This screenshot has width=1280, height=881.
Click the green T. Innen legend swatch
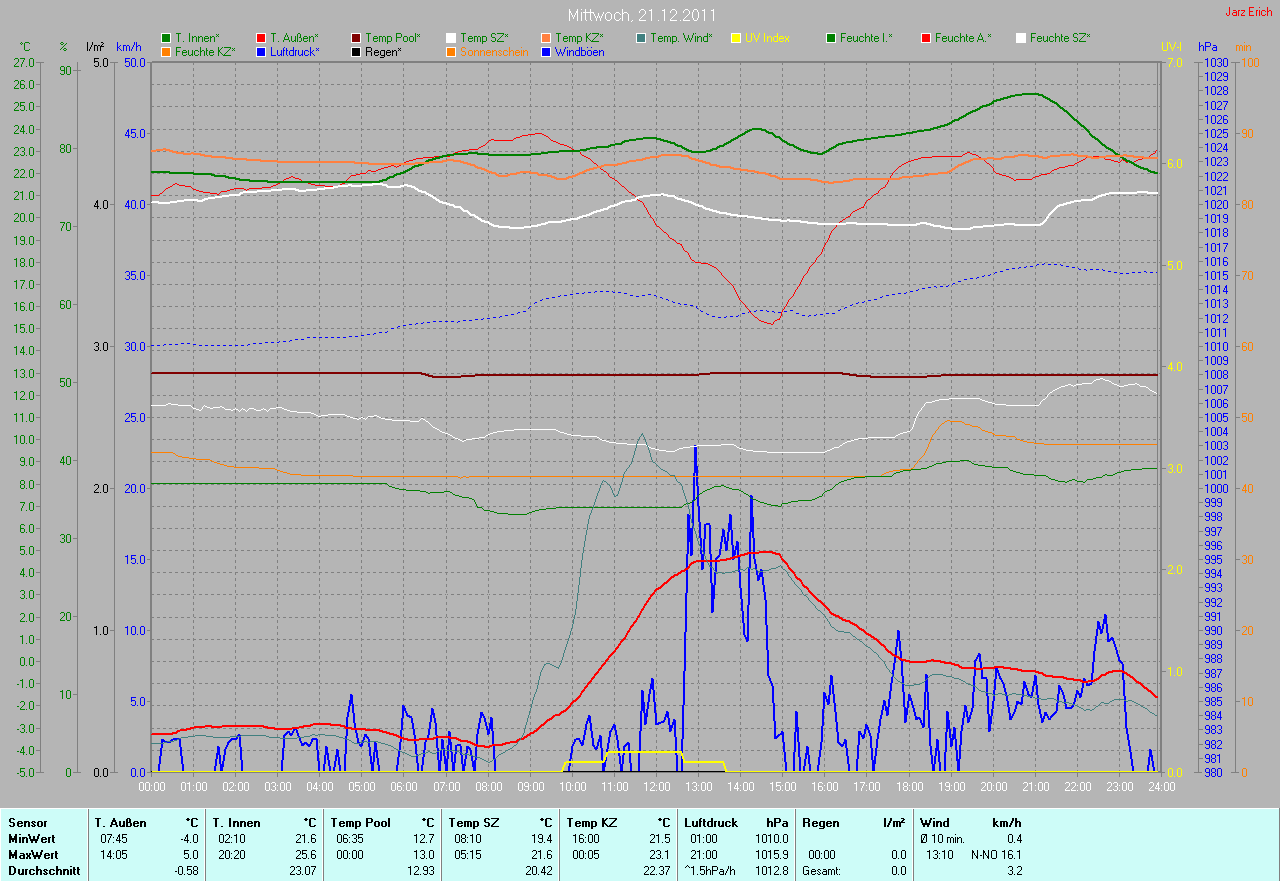(166, 38)
